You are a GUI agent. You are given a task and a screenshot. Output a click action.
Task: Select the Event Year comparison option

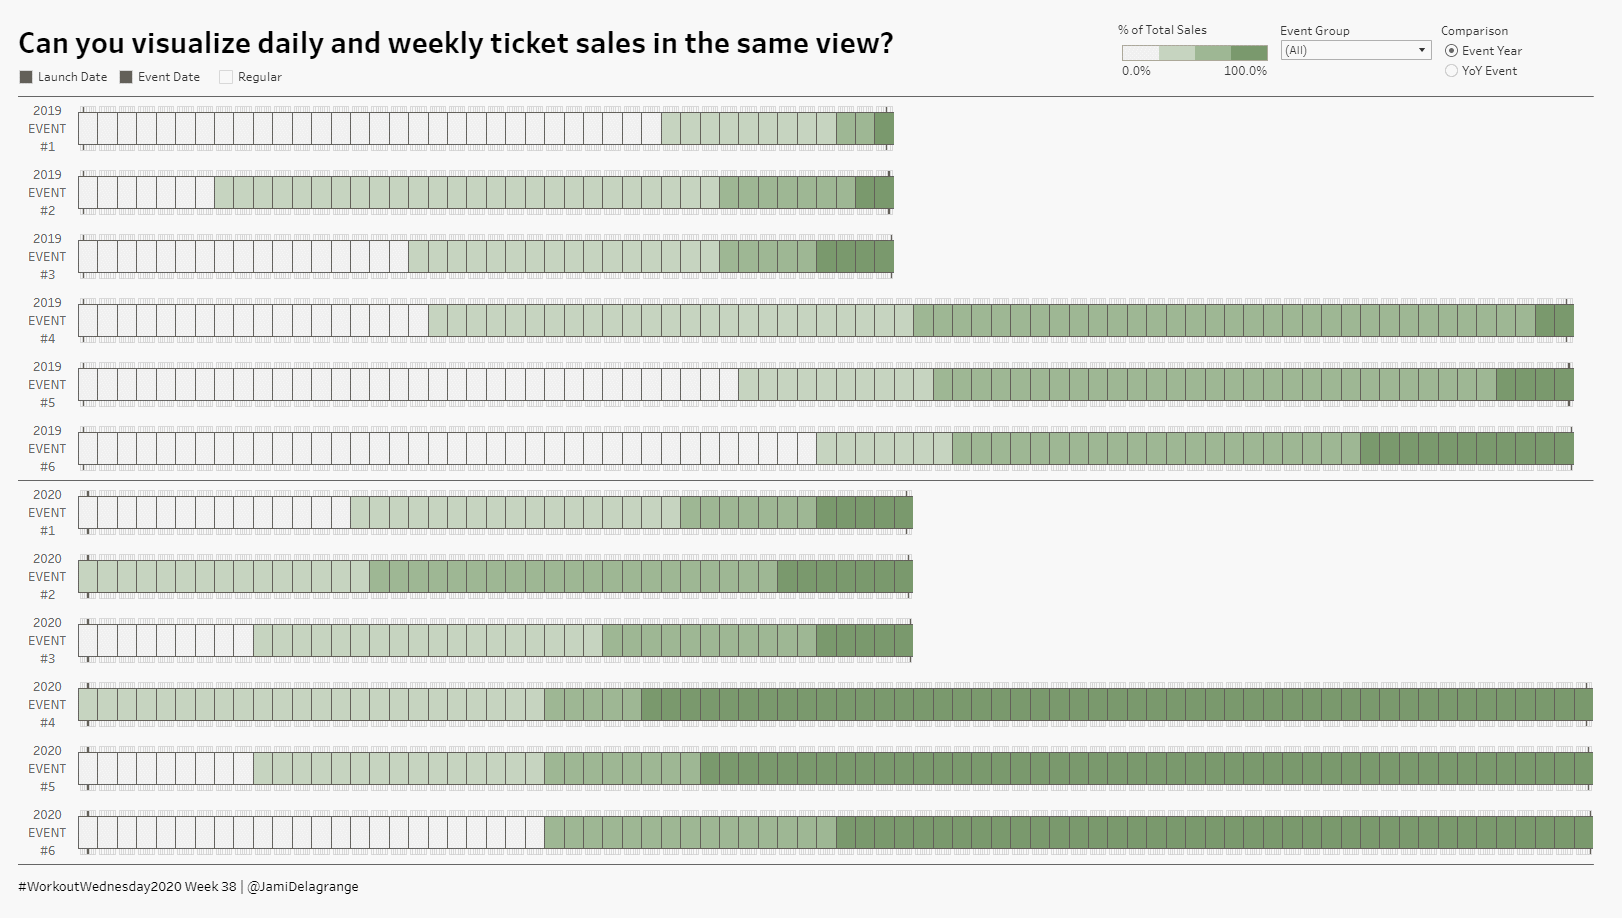1451,51
